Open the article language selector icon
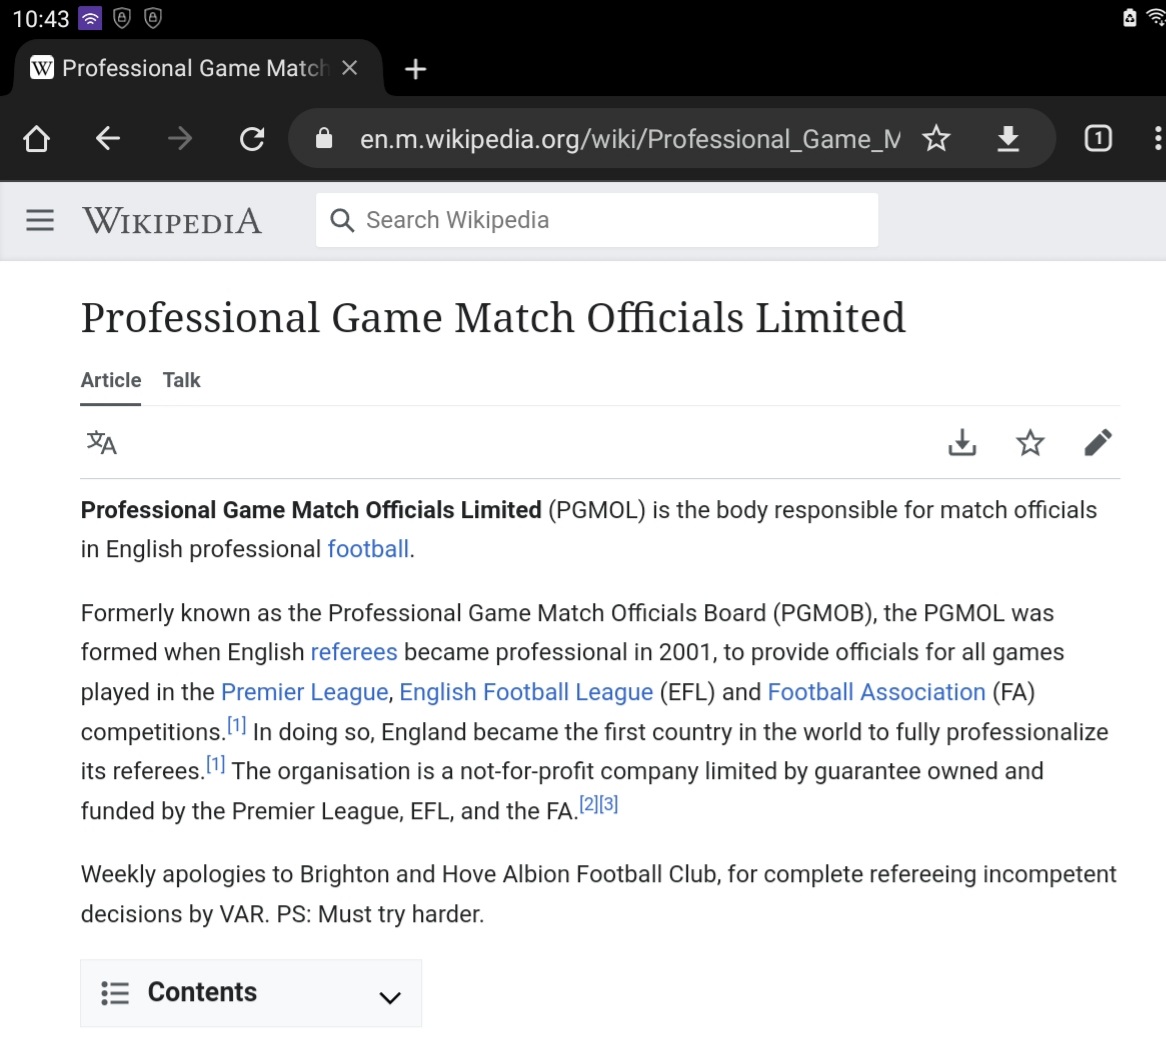 click(102, 442)
